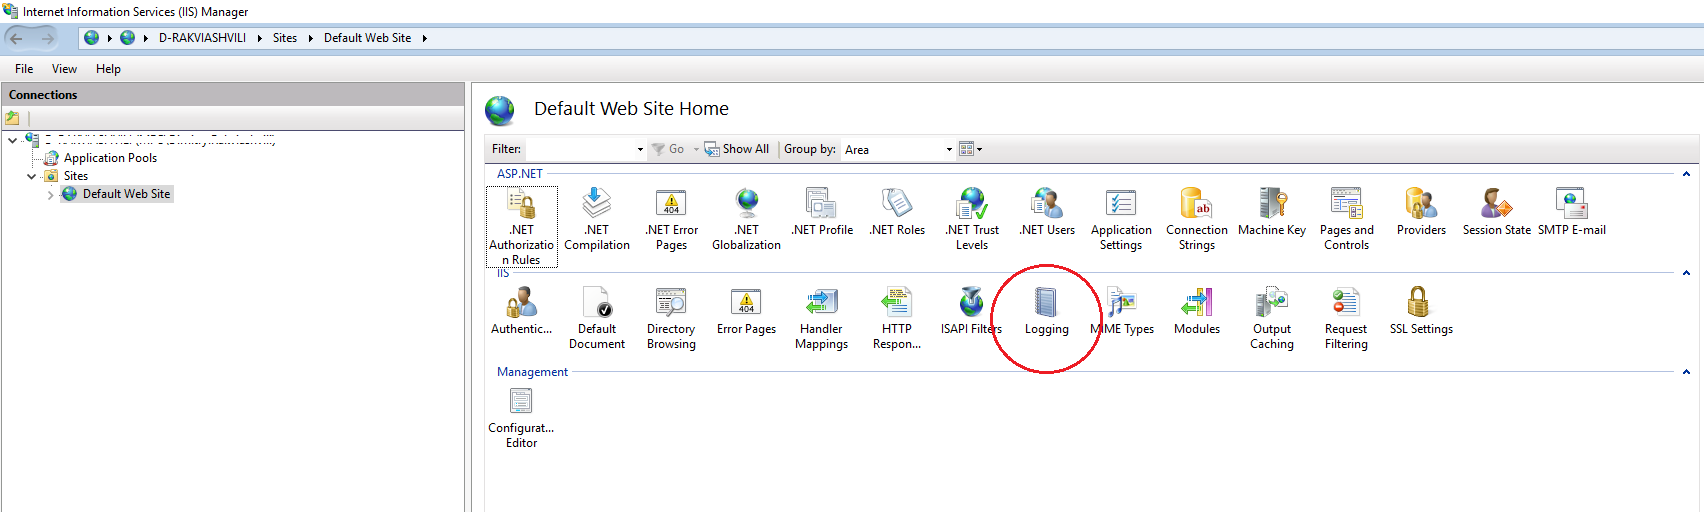
Task: Click the Forward navigation arrow
Action: click(47, 38)
